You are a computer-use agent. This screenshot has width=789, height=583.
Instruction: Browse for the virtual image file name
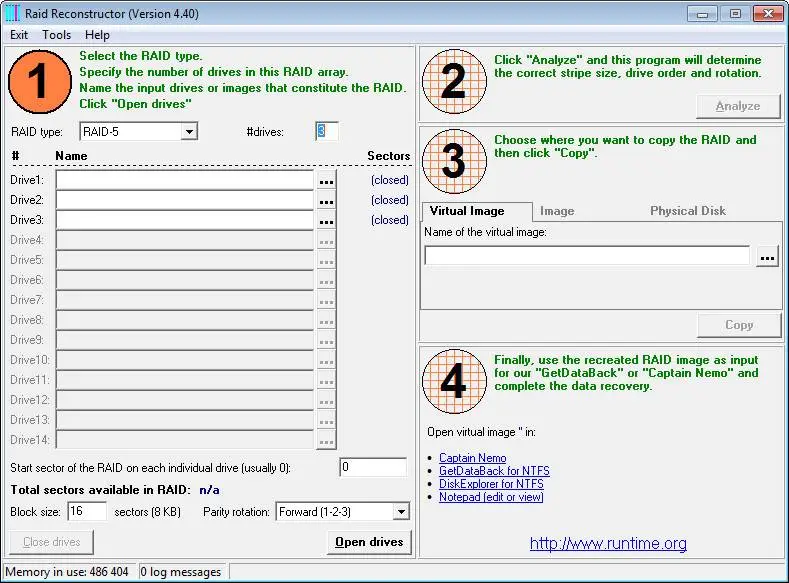click(x=767, y=257)
